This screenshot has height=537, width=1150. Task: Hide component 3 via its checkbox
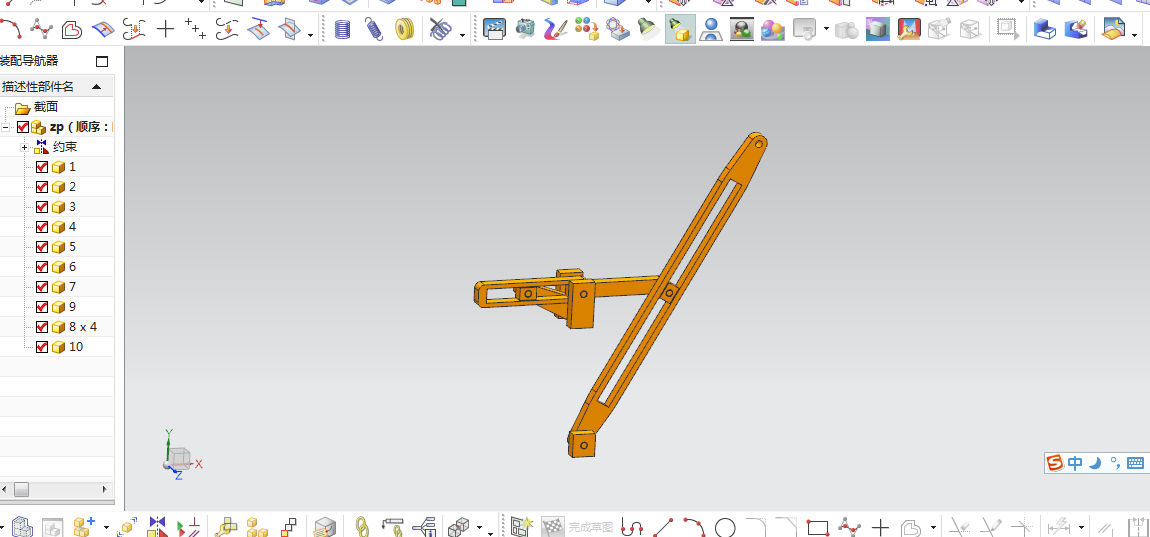point(42,207)
